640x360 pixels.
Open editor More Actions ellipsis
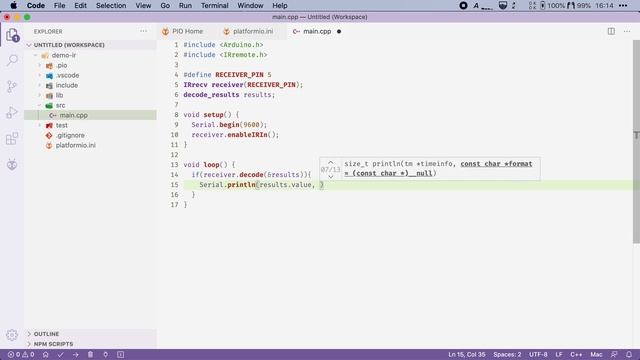pyautogui.click(x=627, y=31)
